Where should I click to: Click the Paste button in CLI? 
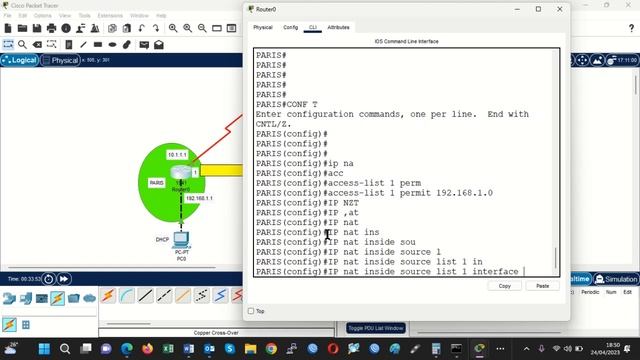pyautogui.click(x=542, y=286)
